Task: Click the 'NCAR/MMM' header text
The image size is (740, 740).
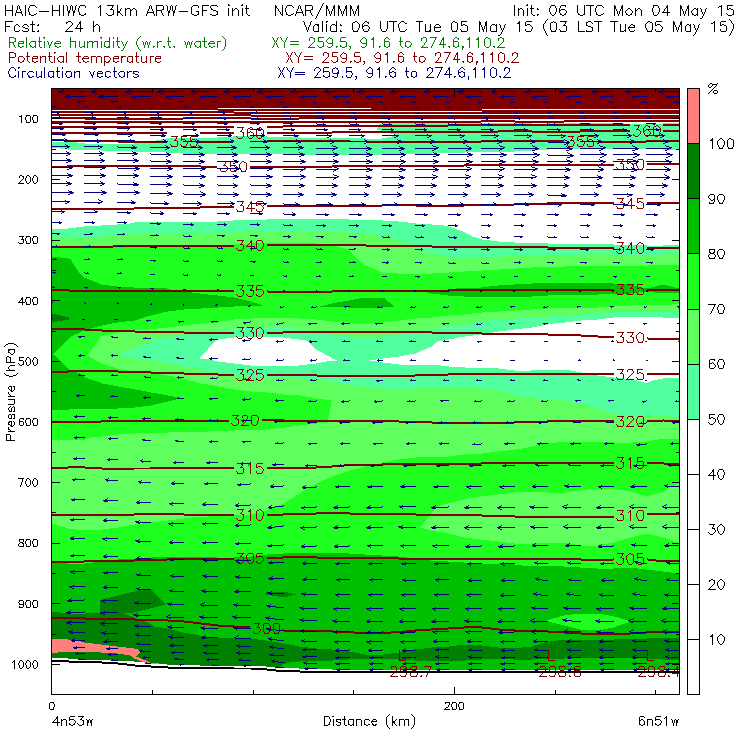Action: (317, 11)
